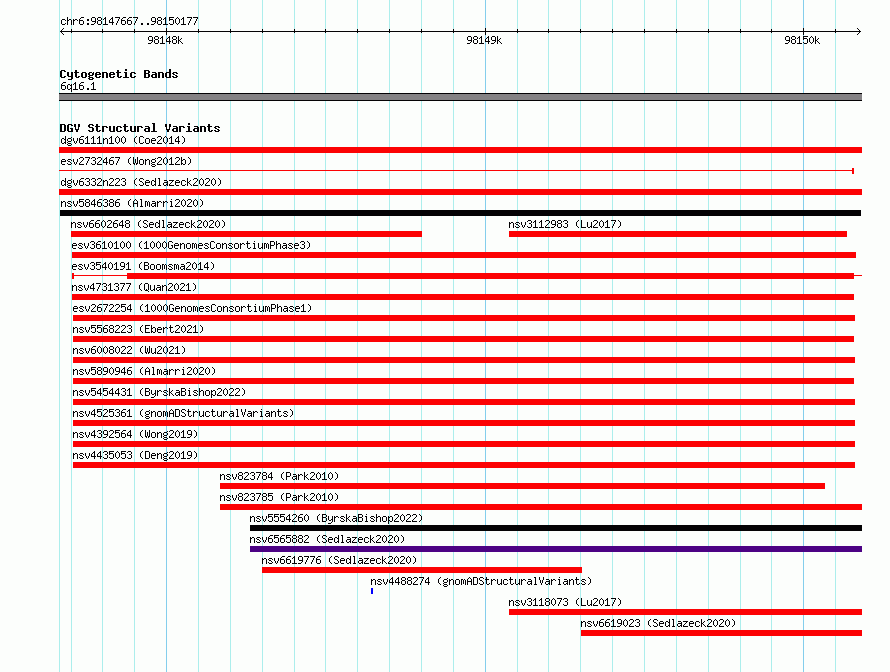
Task: Open variant nsv4392564 (Wong2019) label
Action: [x=135, y=434]
